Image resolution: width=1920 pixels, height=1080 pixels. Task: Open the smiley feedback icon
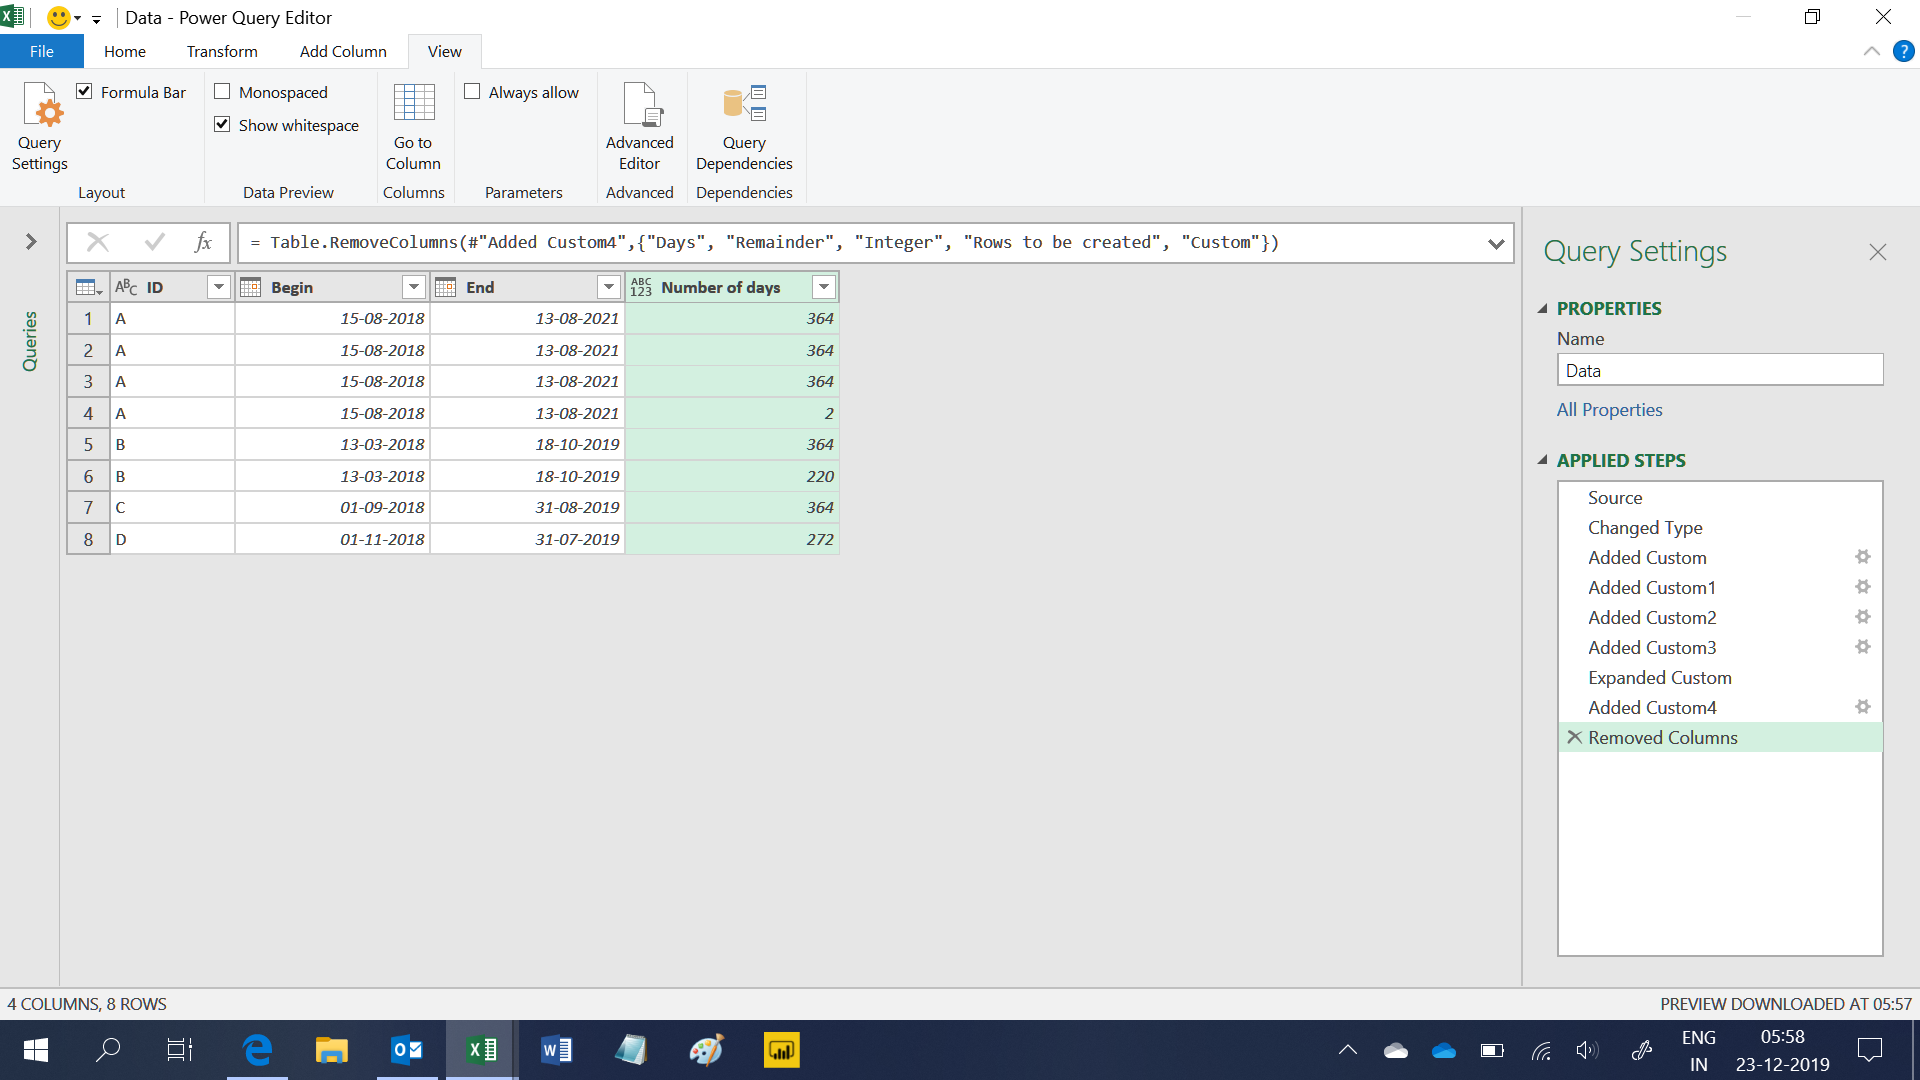pyautogui.click(x=59, y=17)
